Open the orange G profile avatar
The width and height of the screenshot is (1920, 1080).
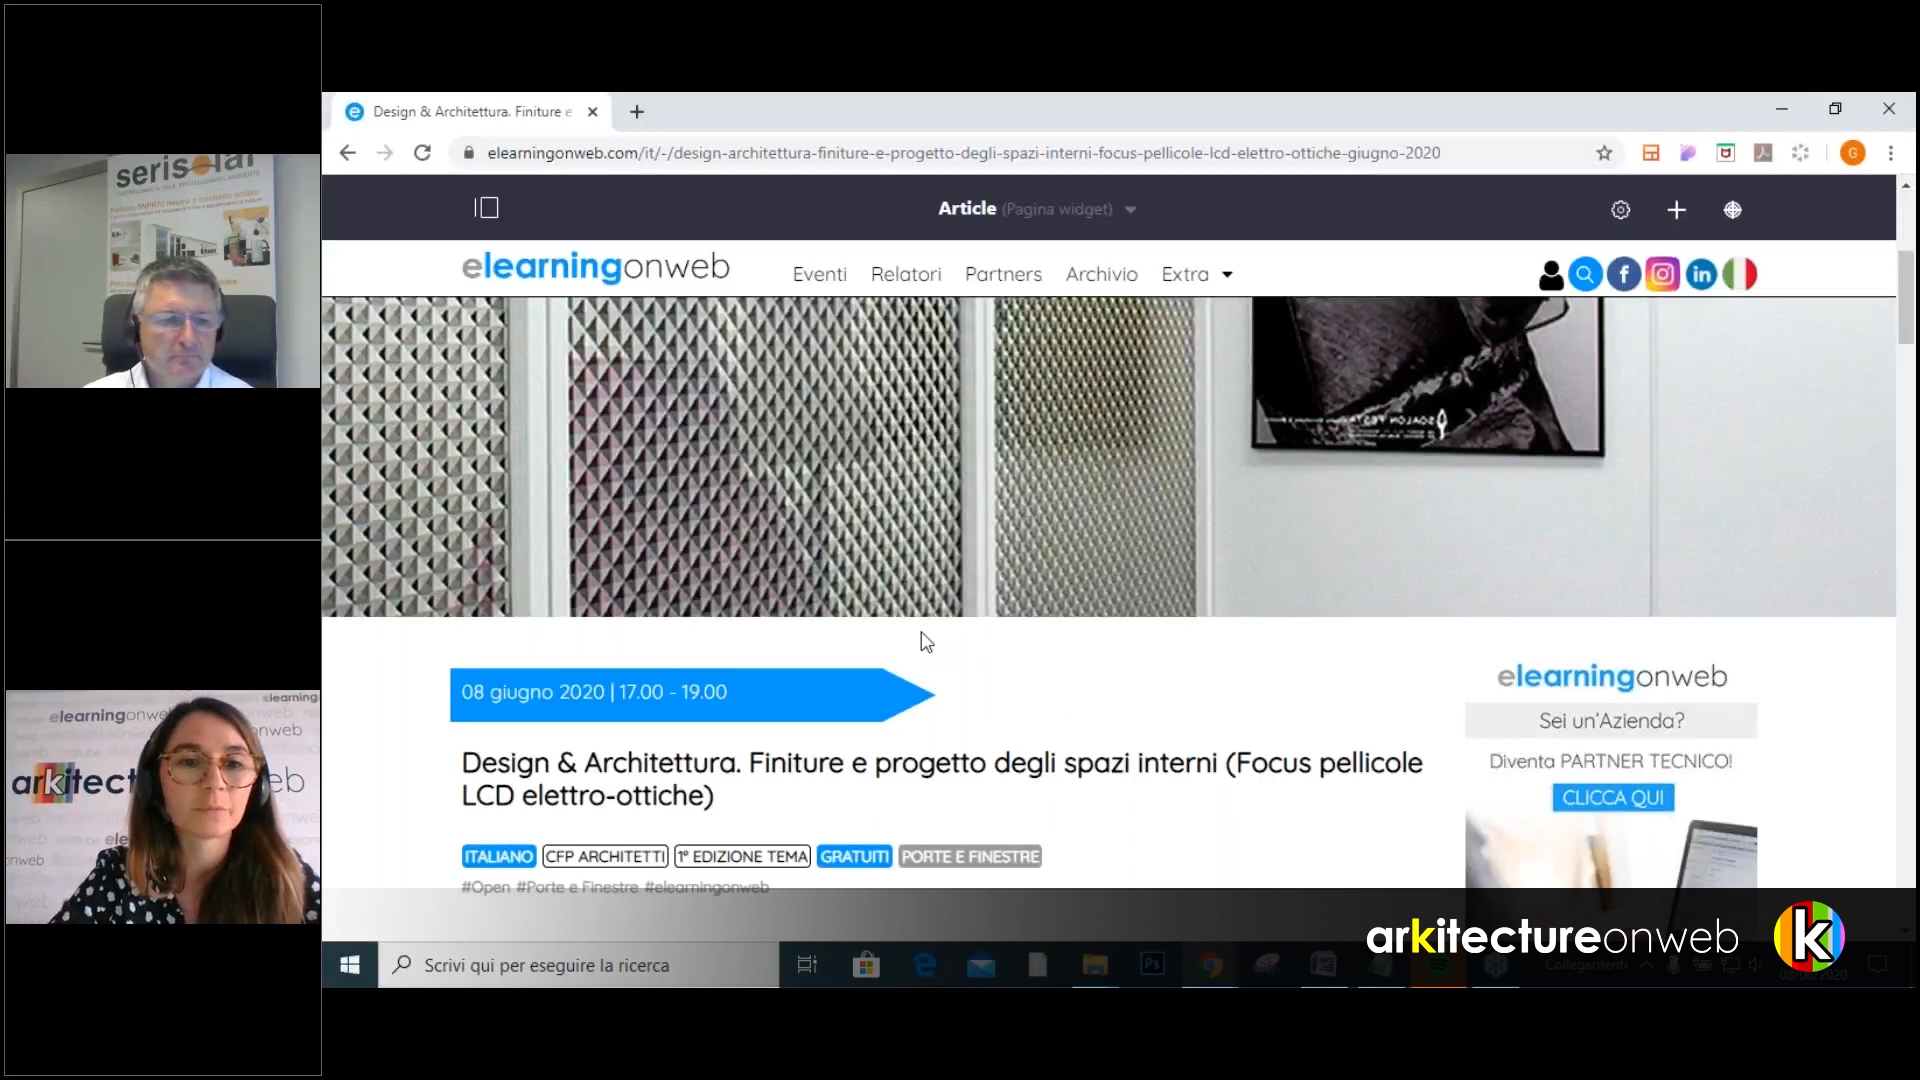[x=1852, y=153]
